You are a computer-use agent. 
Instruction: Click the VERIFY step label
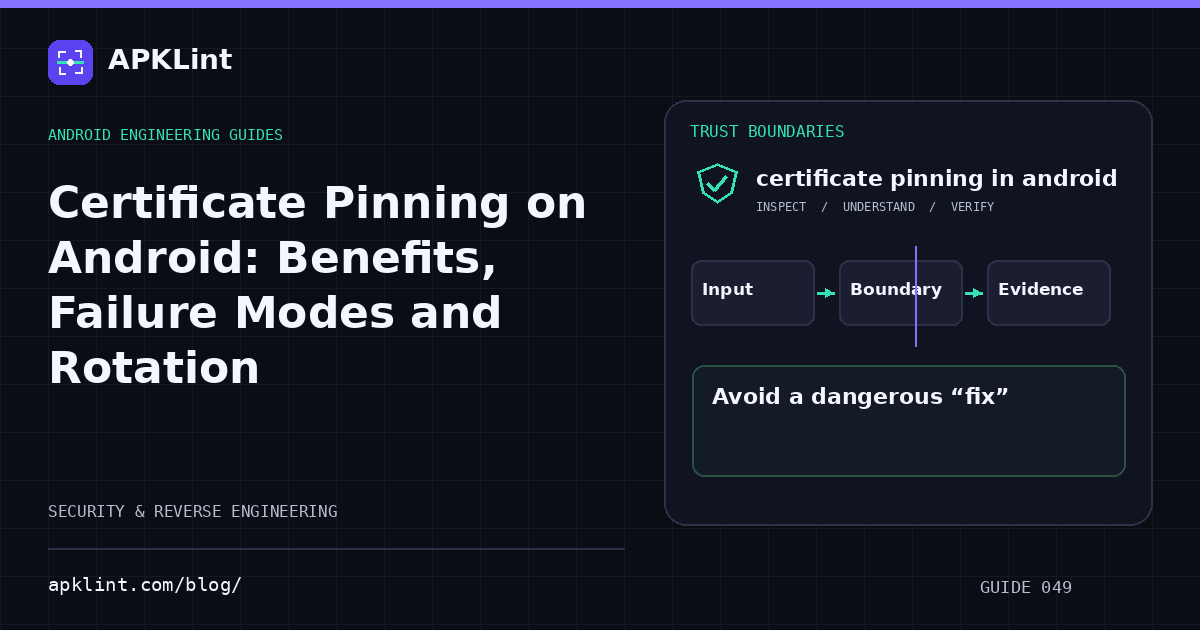pyautogui.click(x=972, y=207)
